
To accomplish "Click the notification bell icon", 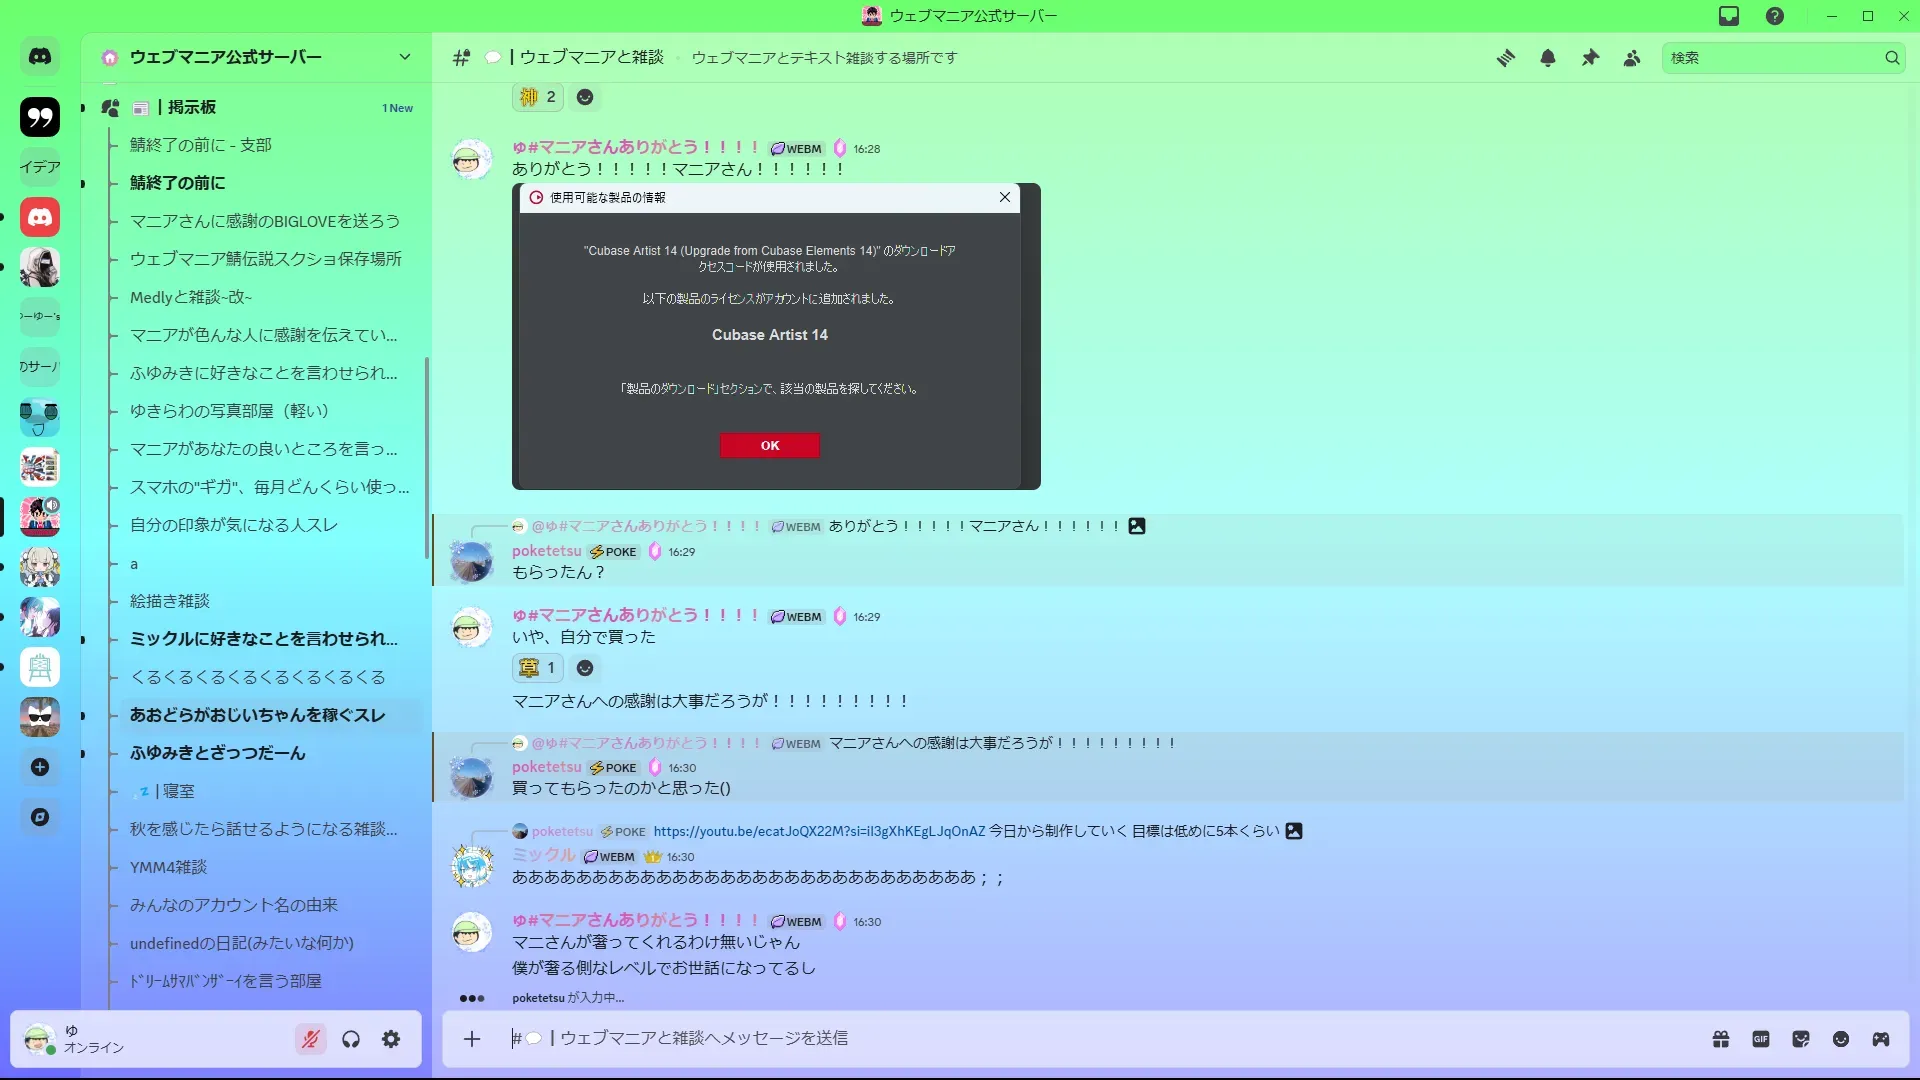I will (1548, 58).
